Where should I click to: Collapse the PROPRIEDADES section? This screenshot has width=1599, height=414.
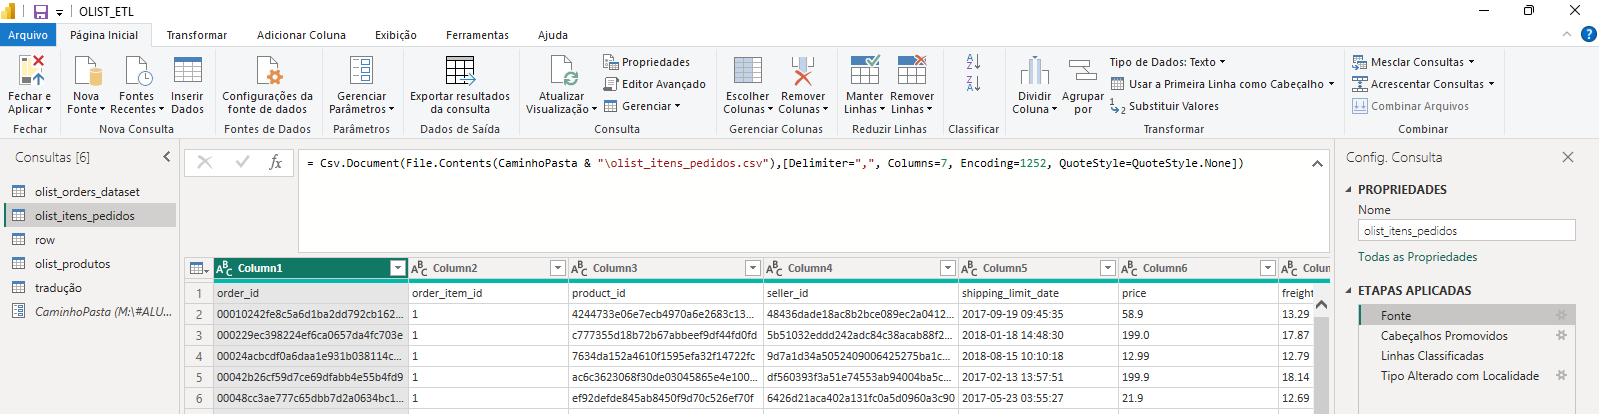(1348, 189)
